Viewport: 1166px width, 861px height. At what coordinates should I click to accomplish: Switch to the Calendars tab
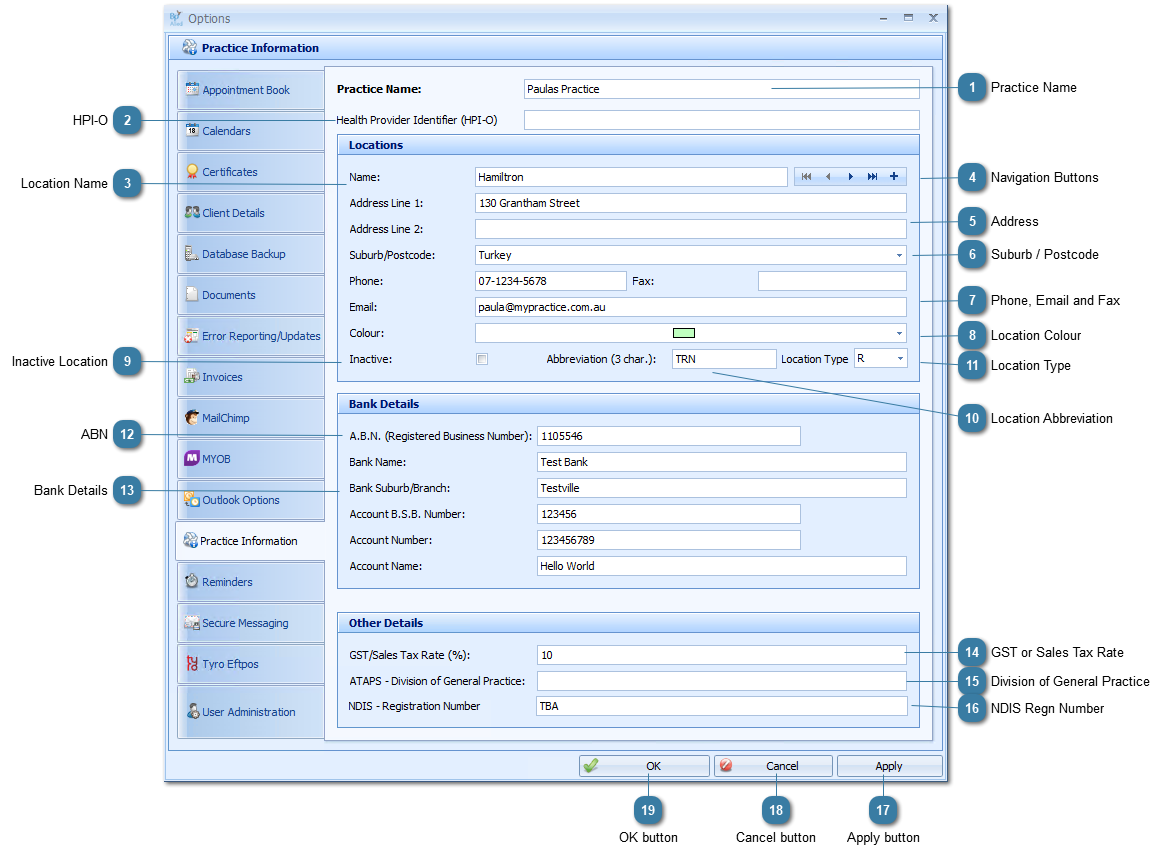[x=251, y=131]
